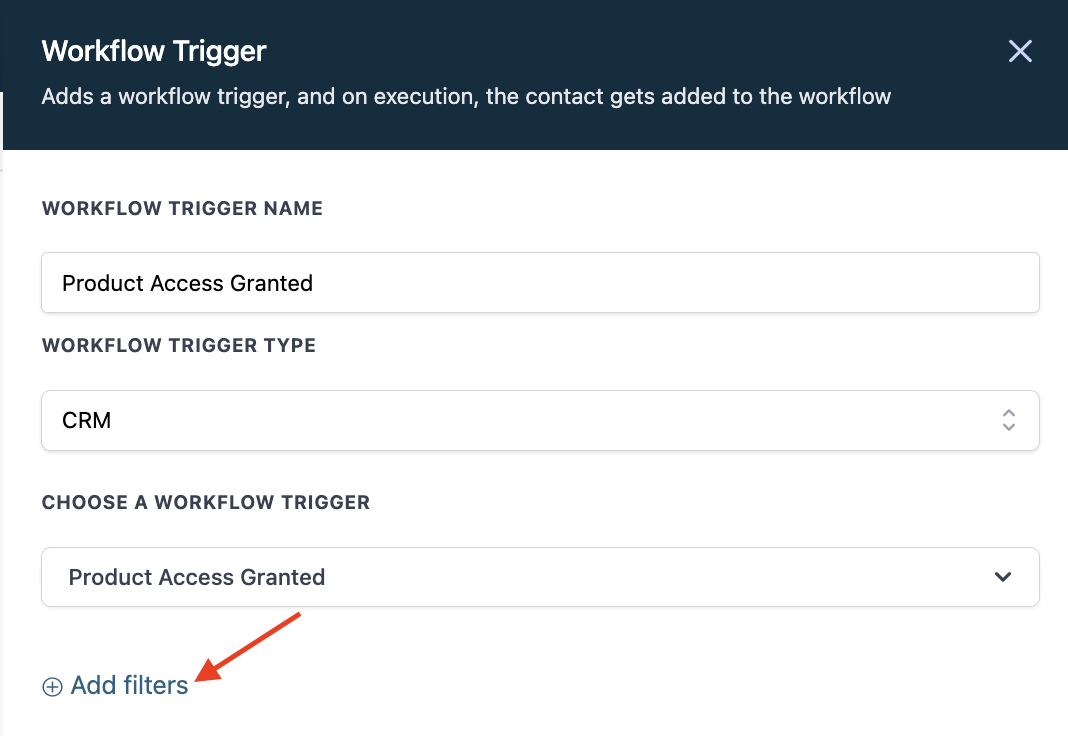Expand the Choose a Workflow Trigger dropdown

[540, 577]
